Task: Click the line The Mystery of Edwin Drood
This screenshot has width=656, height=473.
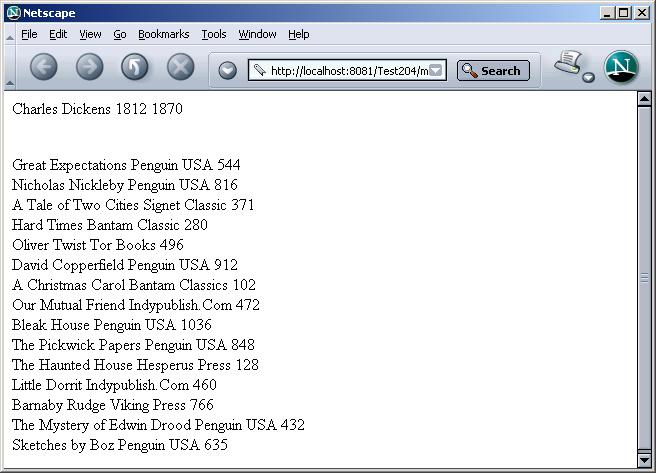Action: pos(158,425)
